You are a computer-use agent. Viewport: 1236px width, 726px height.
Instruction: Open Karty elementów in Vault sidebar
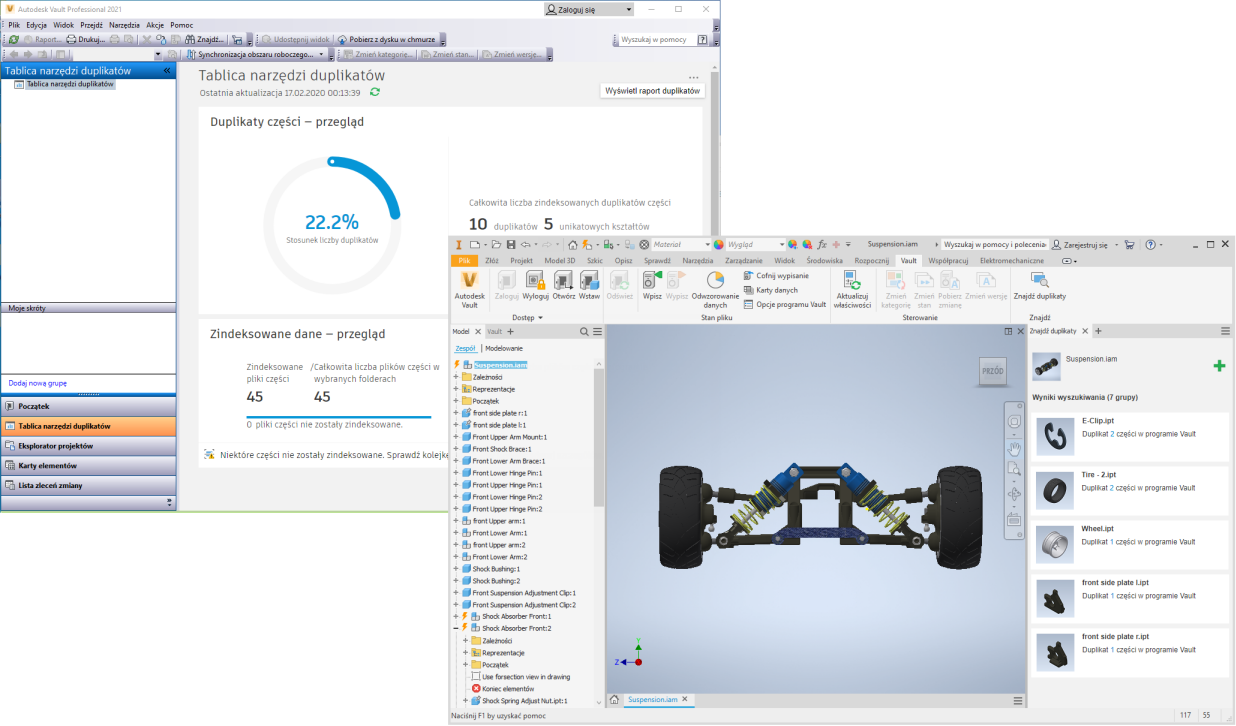[x=88, y=466]
